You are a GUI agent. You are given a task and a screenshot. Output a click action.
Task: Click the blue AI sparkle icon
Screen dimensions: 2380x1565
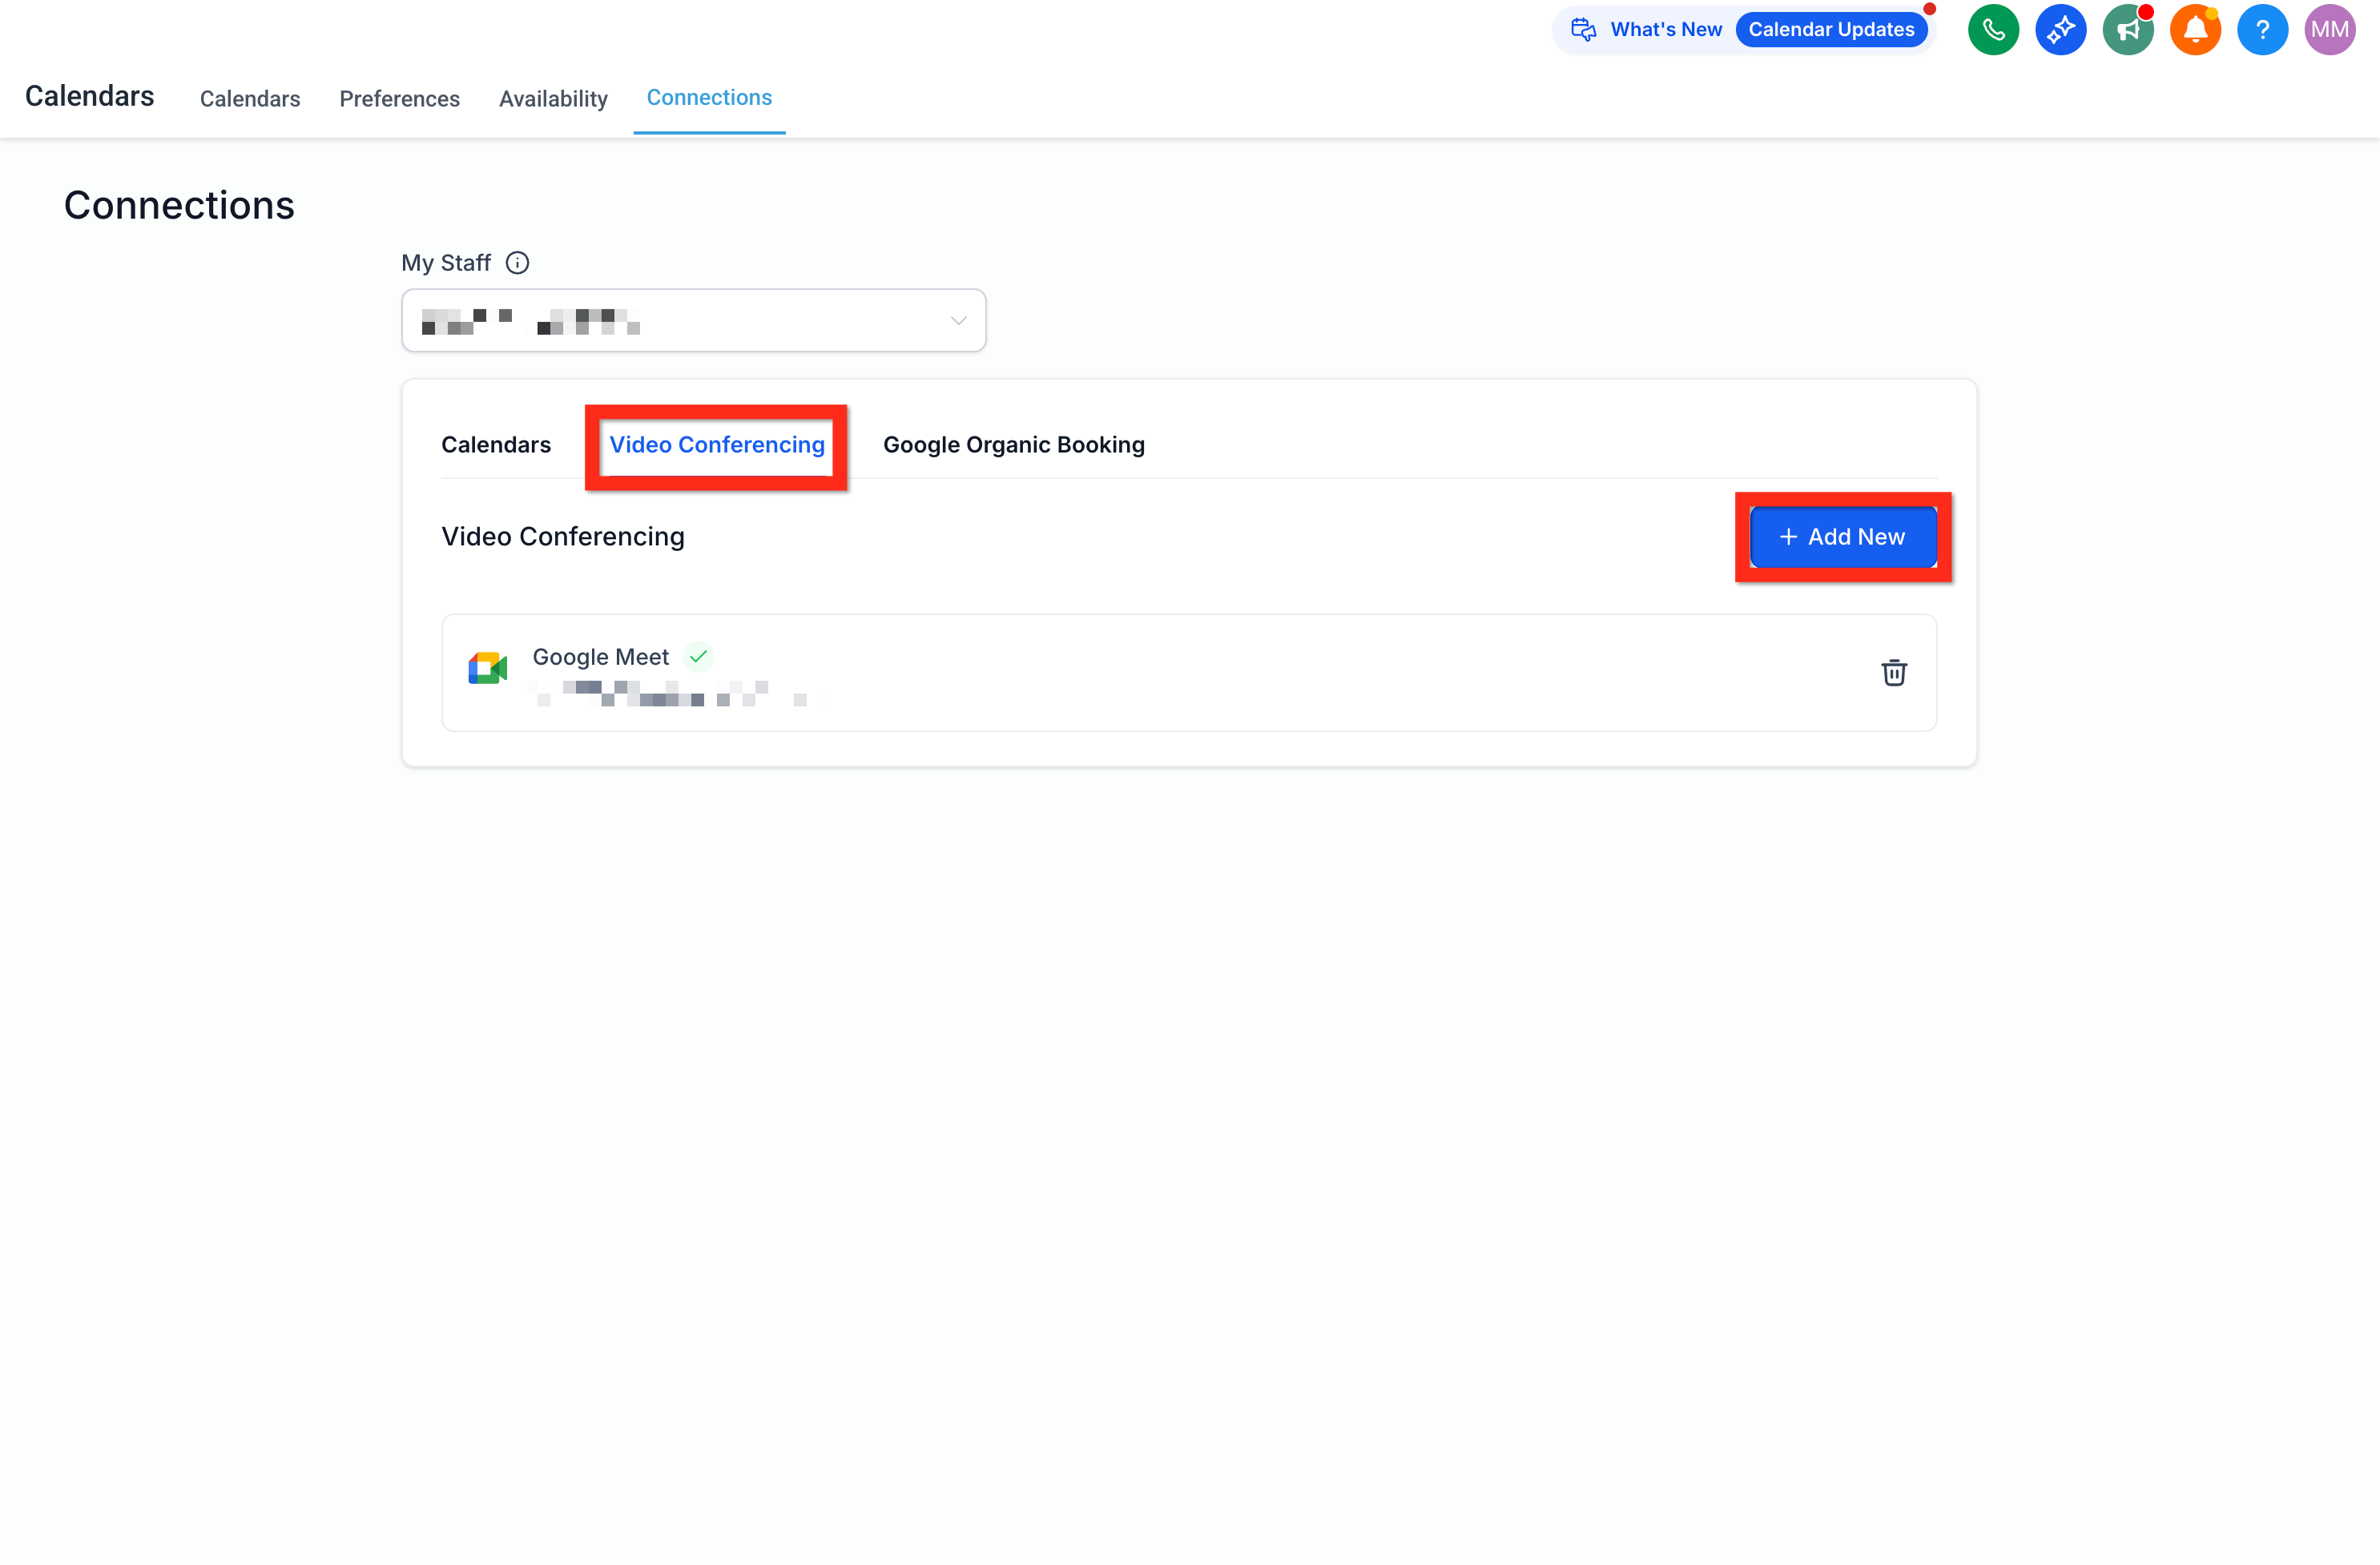tap(2060, 30)
